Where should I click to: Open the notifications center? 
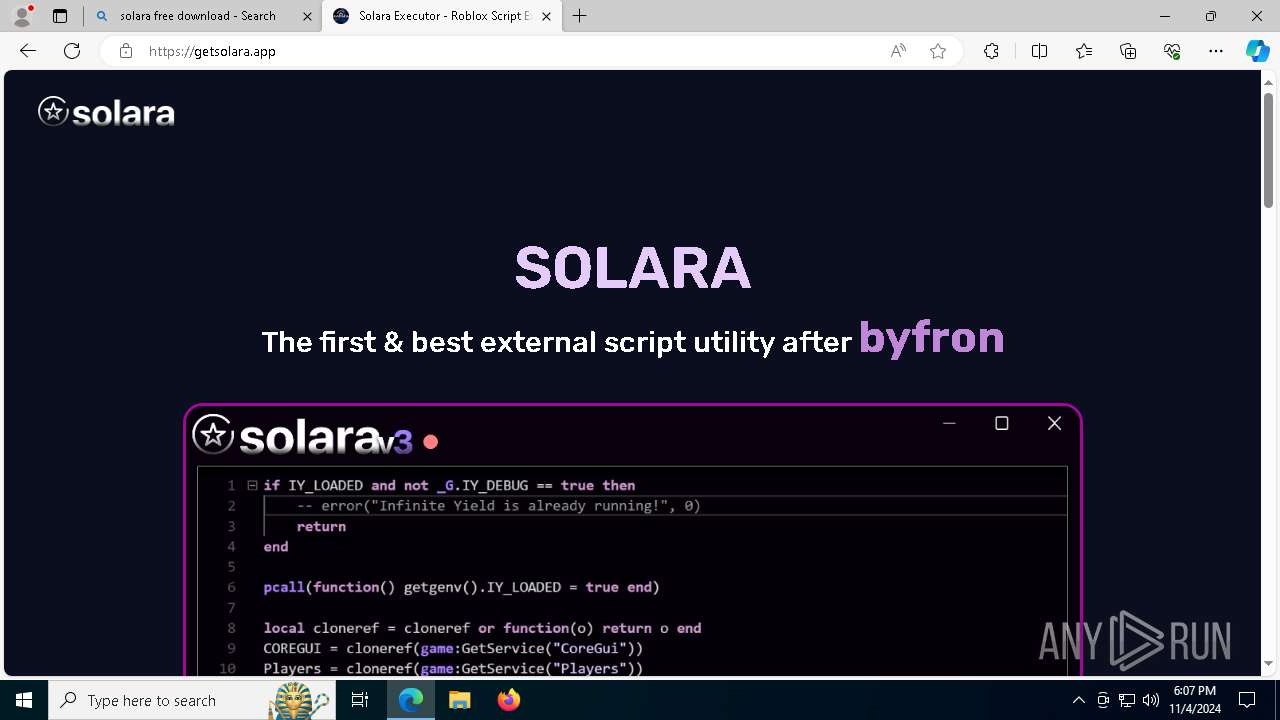[1248, 700]
